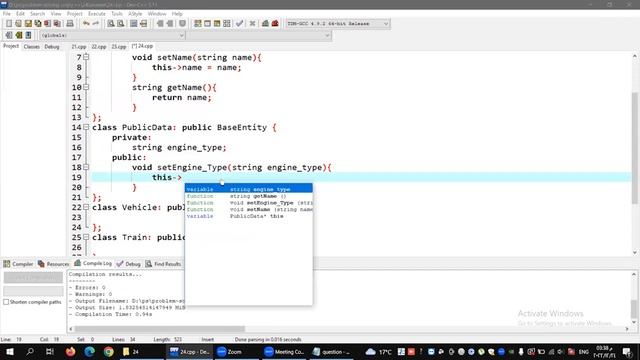The width and height of the screenshot is (640, 360).
Task: Open the empty member function dropdown
Action: [259, 36]
